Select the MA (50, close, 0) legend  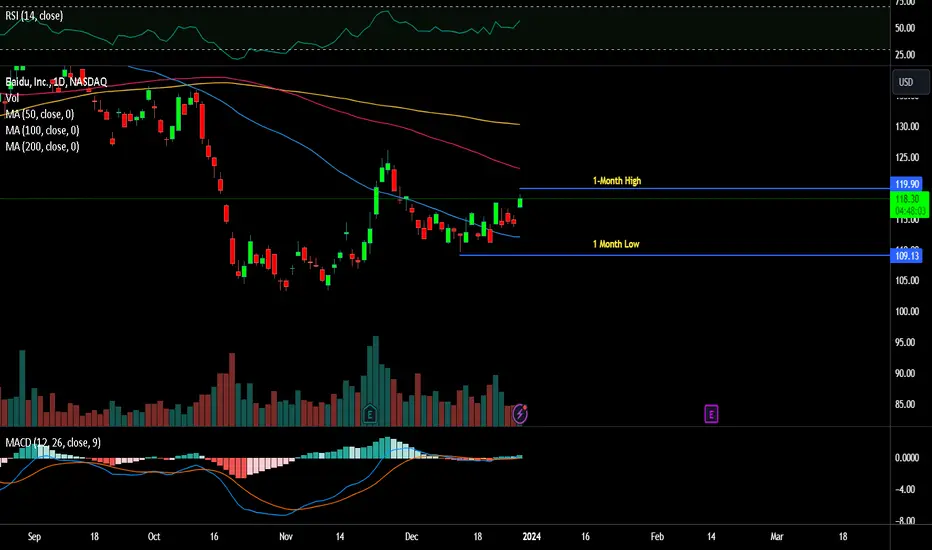pyautogui.click(x=39, y=114)
